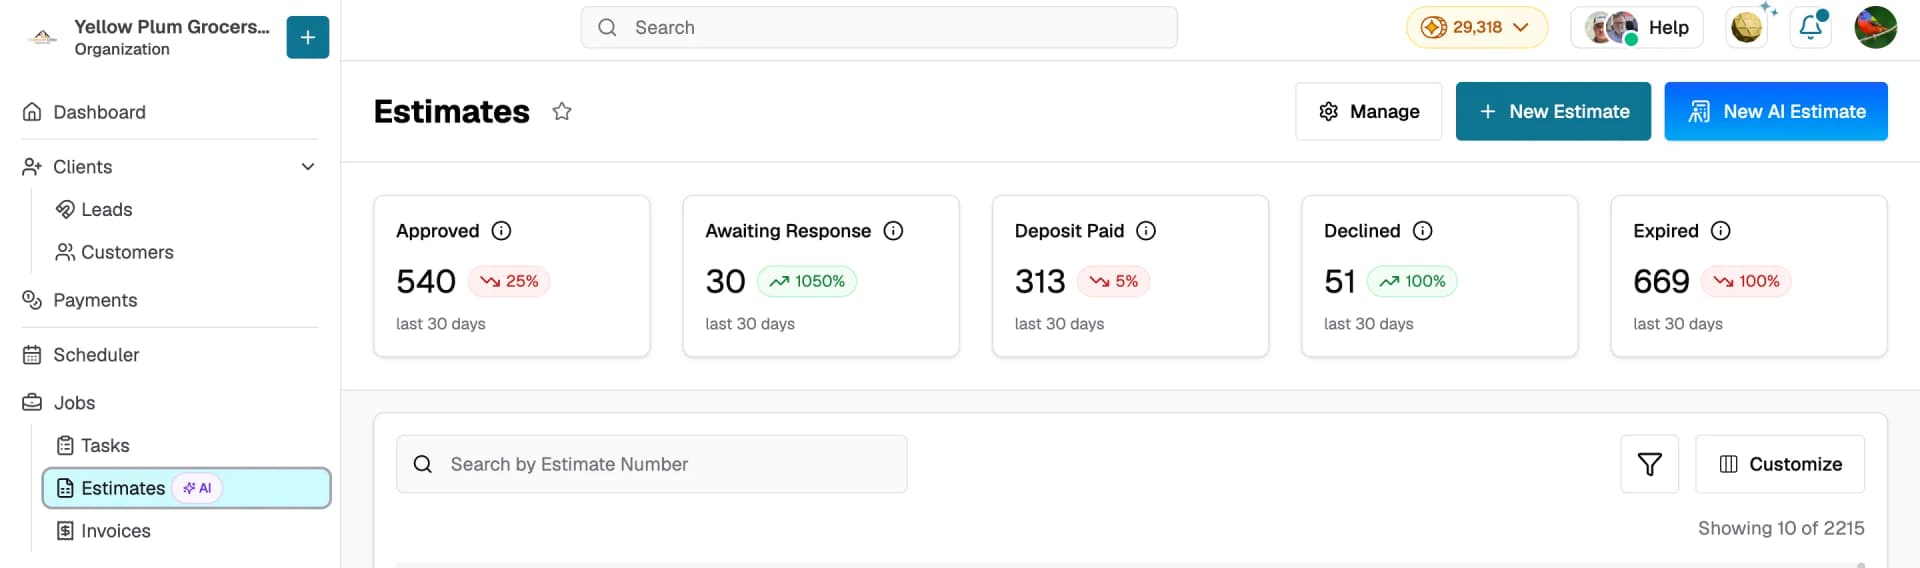Click magnifier icon in estimate search
This screenshot has width=1920, height=568.
pos(423,464)
